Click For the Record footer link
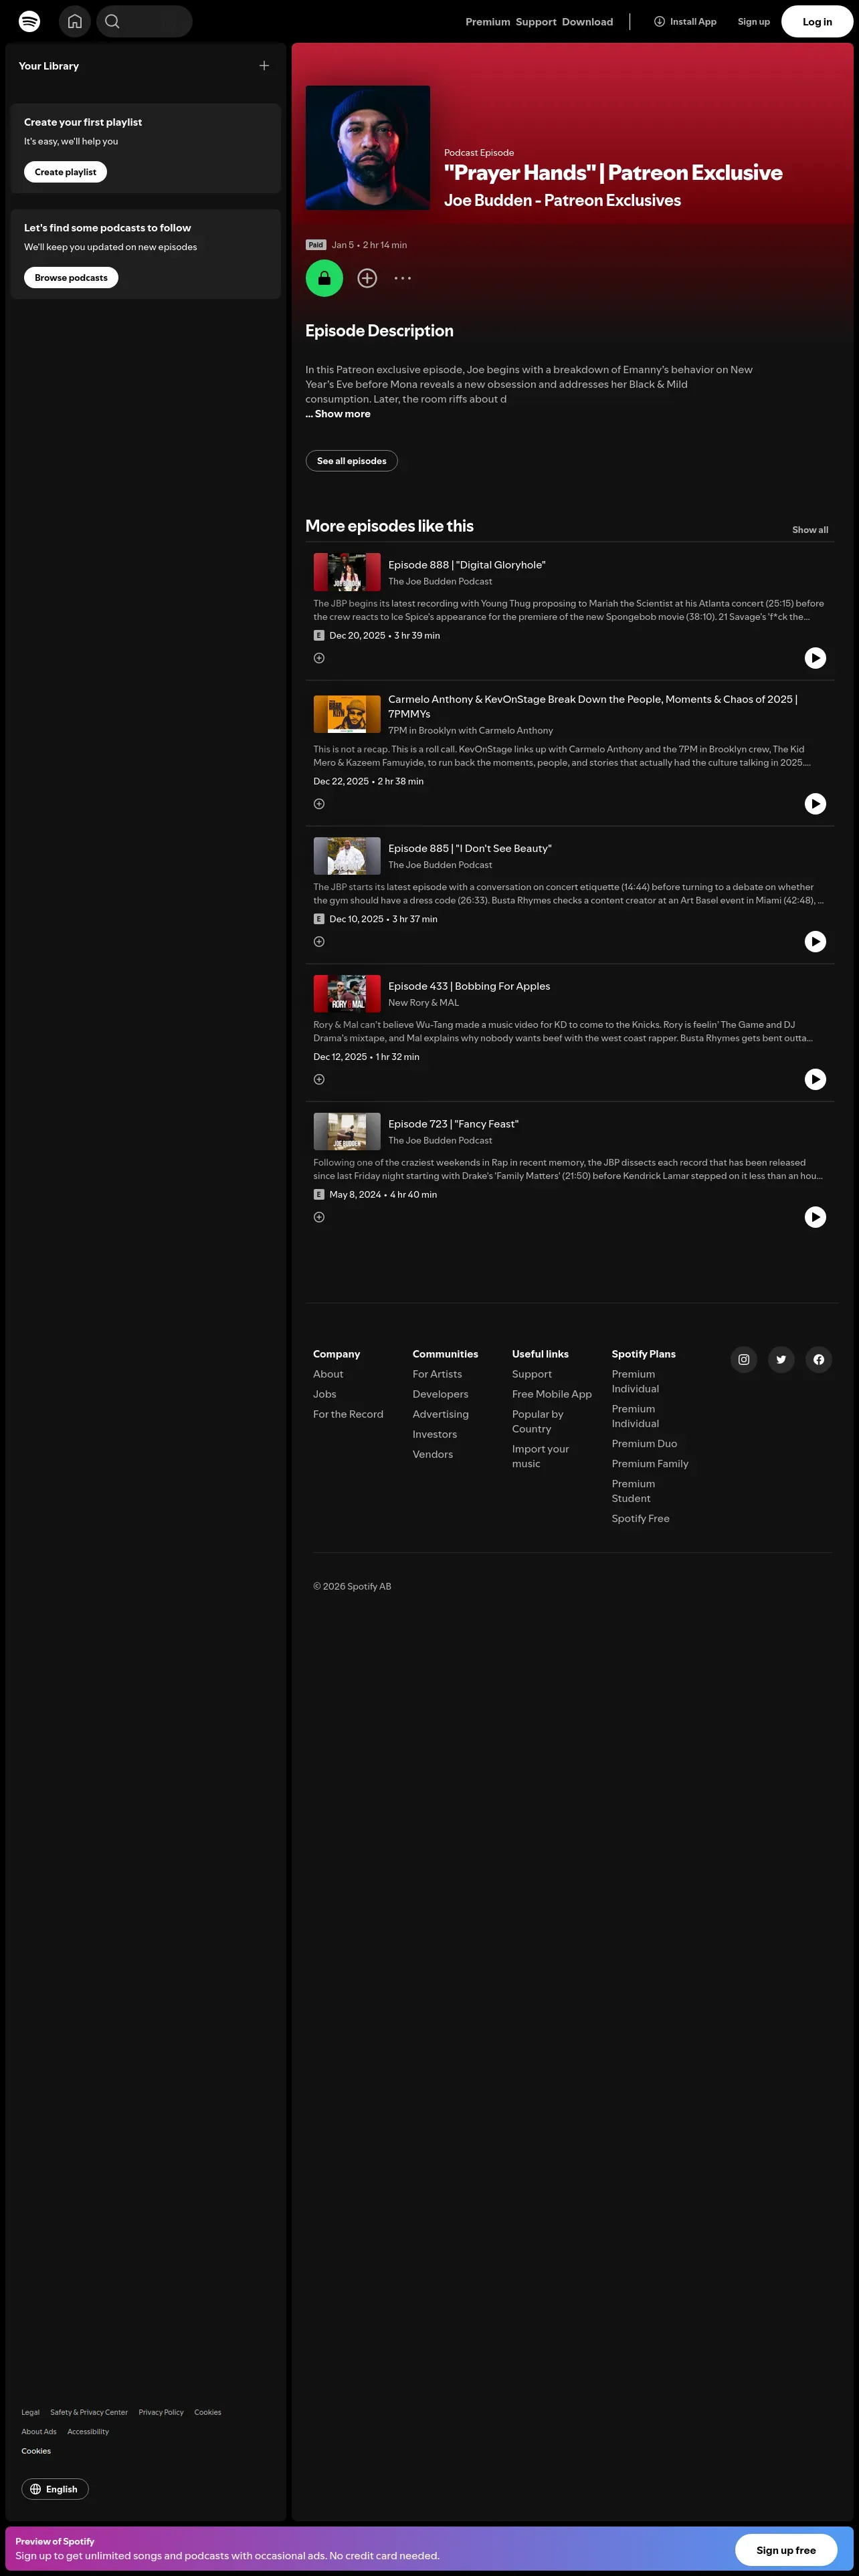 (x=348, y=1415)
